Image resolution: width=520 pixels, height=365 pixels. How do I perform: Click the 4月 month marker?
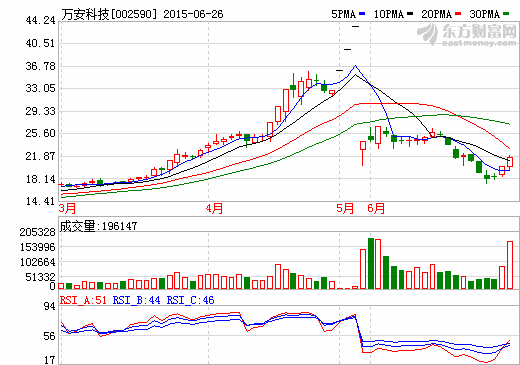214,208
